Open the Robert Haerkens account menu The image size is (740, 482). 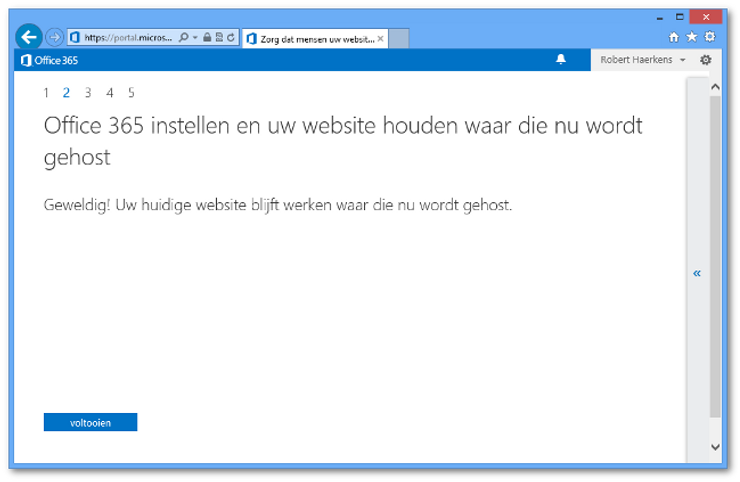642,60
